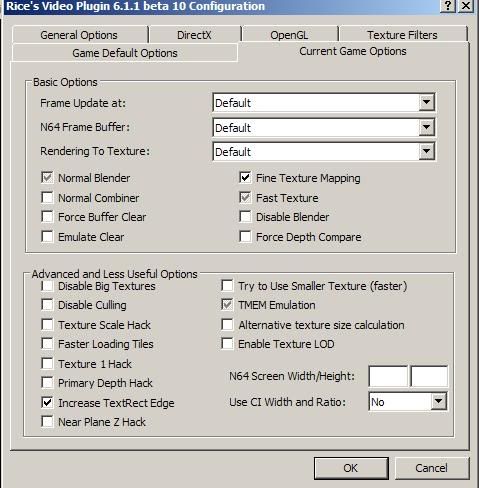Open the General Options tab
This screenshot has height=488, width=479.
(x=79, y=35)
